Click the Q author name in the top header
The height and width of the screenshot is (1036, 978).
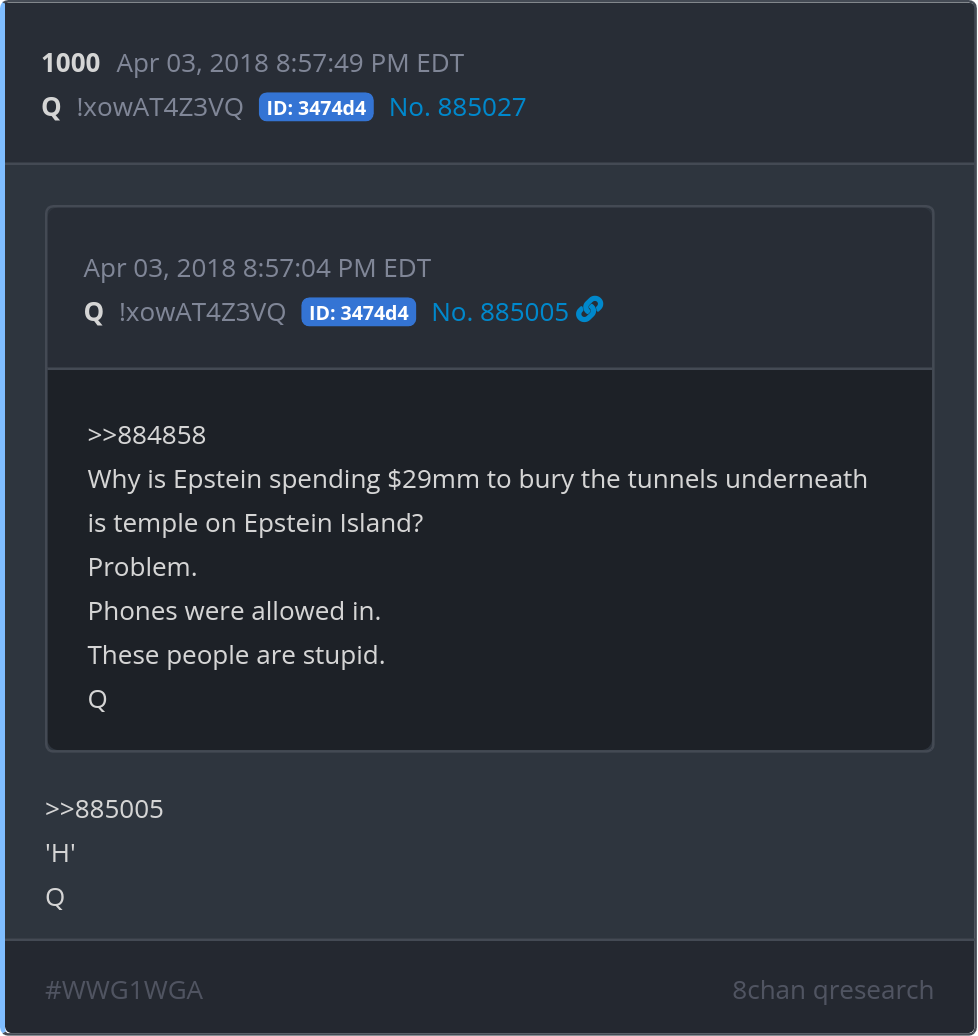pyautogui.click(x=51, y=108)
